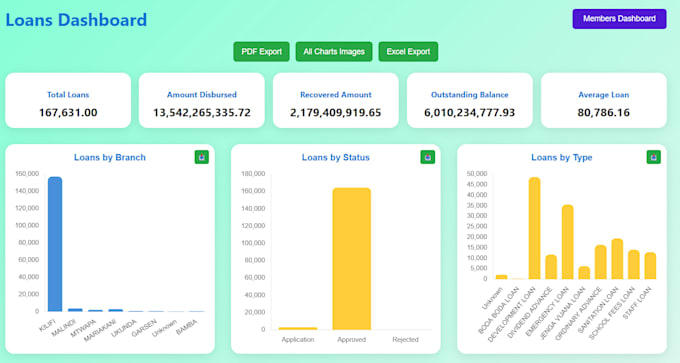This screenshot has width=680, height=363.
Task: Click the MARIAKANI bar in Loans by Branch
Action: tap(115, 310)
